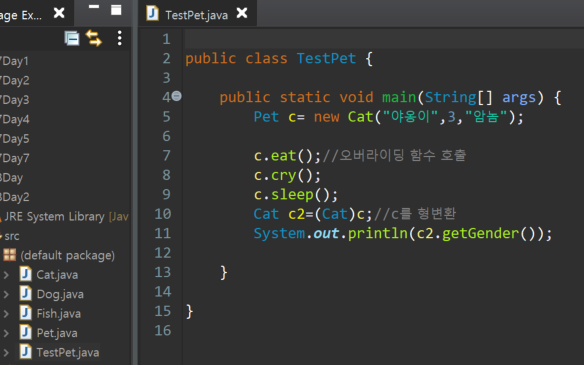Click the TestPet.java file icon in tree

[26, 352]
